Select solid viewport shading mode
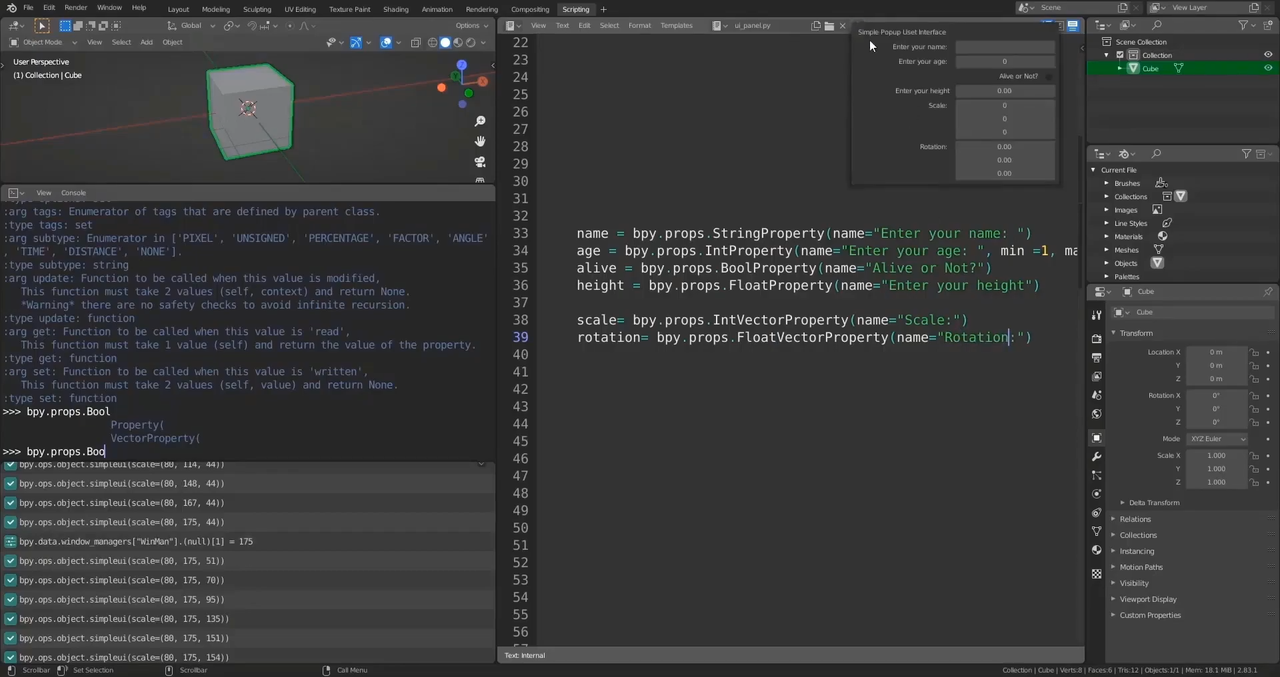Viewport: 1280px width, 677px height. click(x=446, y=42)
